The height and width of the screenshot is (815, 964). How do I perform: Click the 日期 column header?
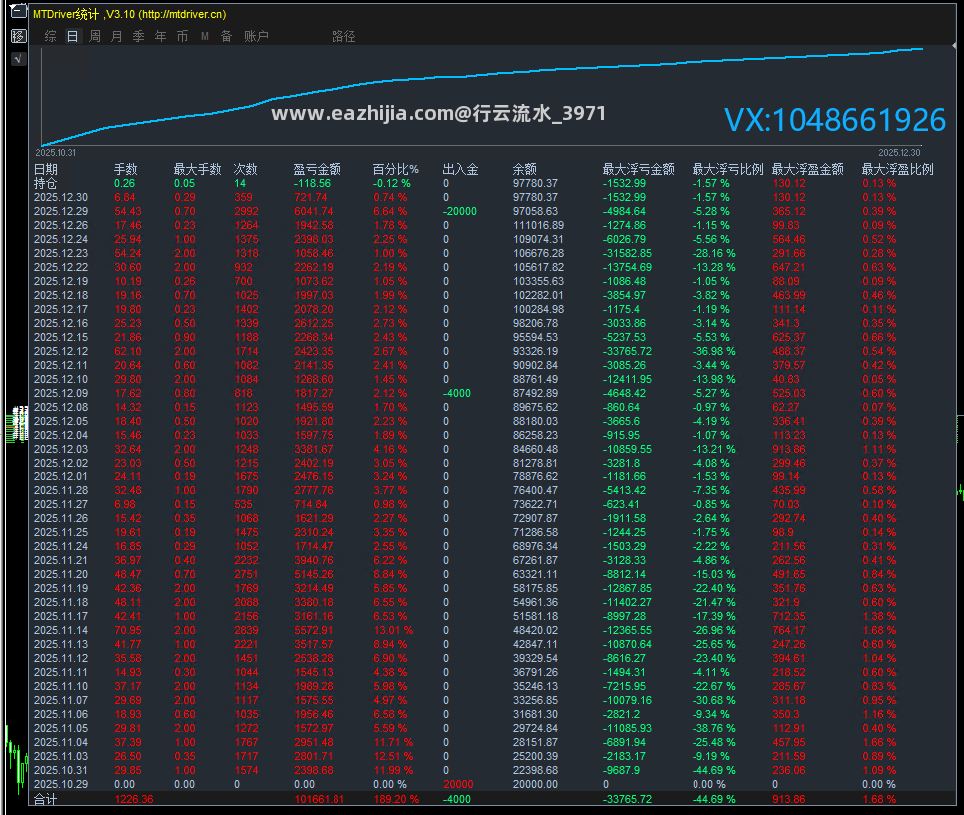pos(45,170)
